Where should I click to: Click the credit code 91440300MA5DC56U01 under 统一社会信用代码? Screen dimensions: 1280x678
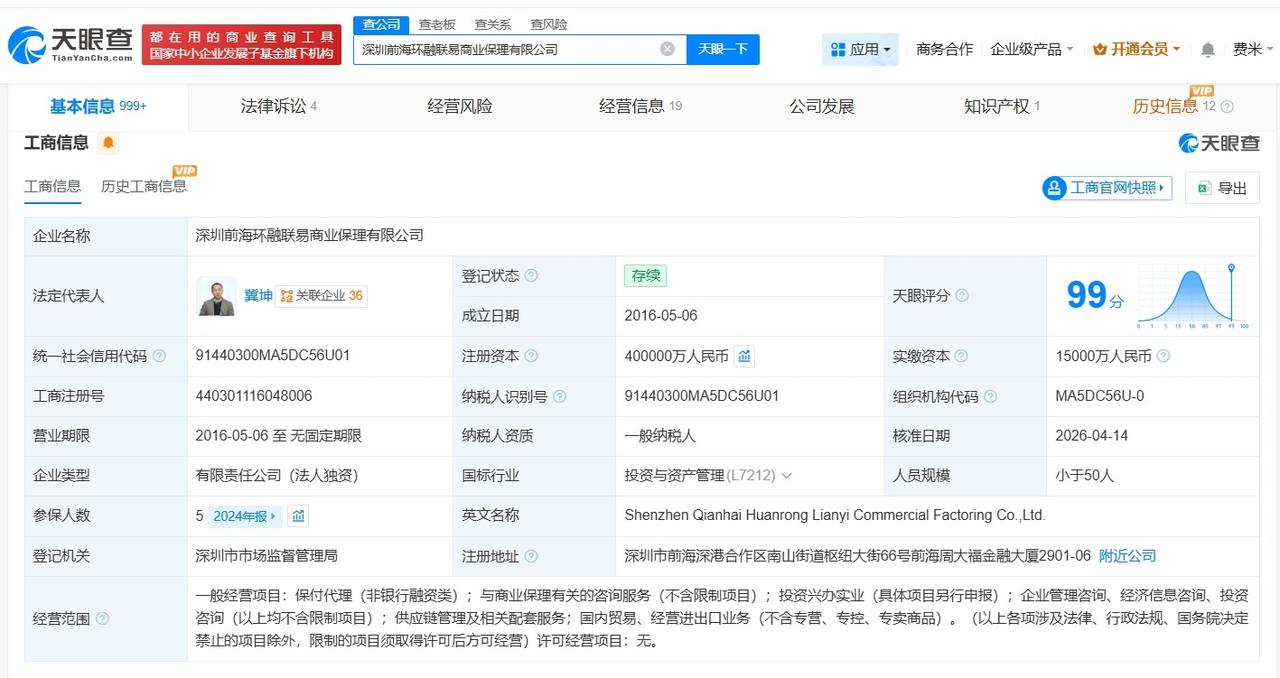273,356
